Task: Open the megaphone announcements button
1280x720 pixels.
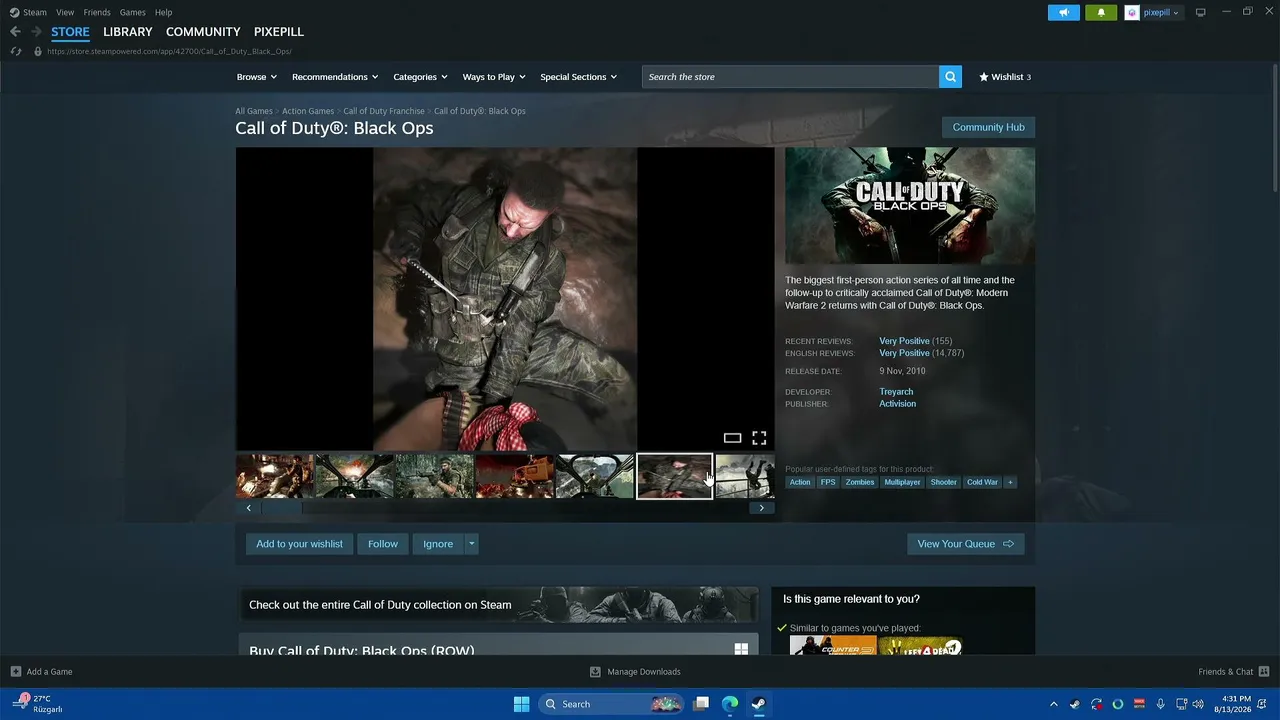Action: (x=1064, y=12)
